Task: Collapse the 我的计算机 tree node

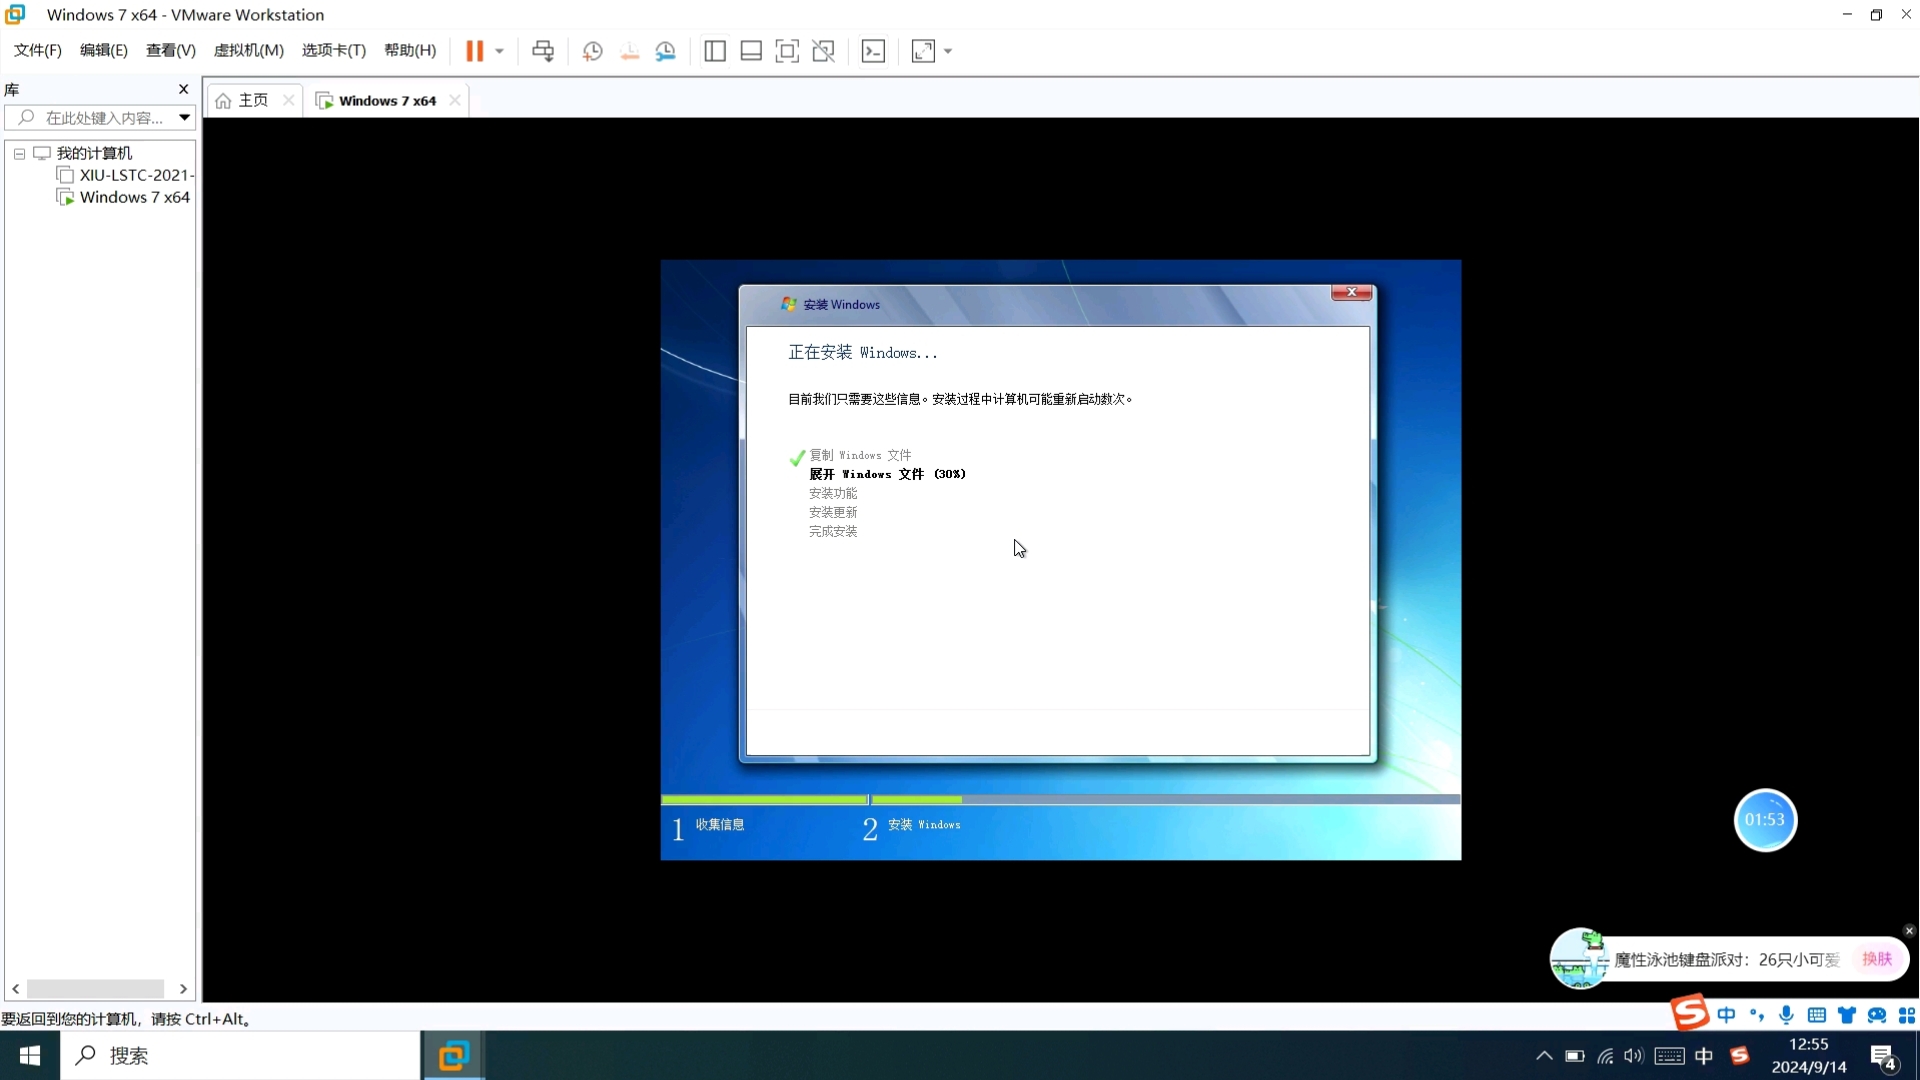Action: pos(19,154)
